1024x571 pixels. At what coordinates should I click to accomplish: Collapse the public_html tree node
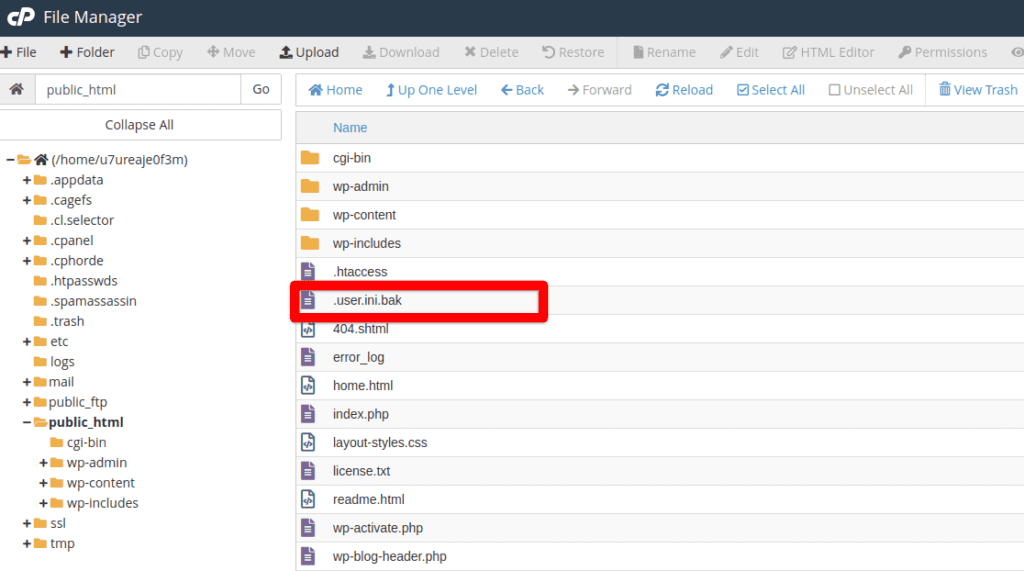click(x=26, y=422)
